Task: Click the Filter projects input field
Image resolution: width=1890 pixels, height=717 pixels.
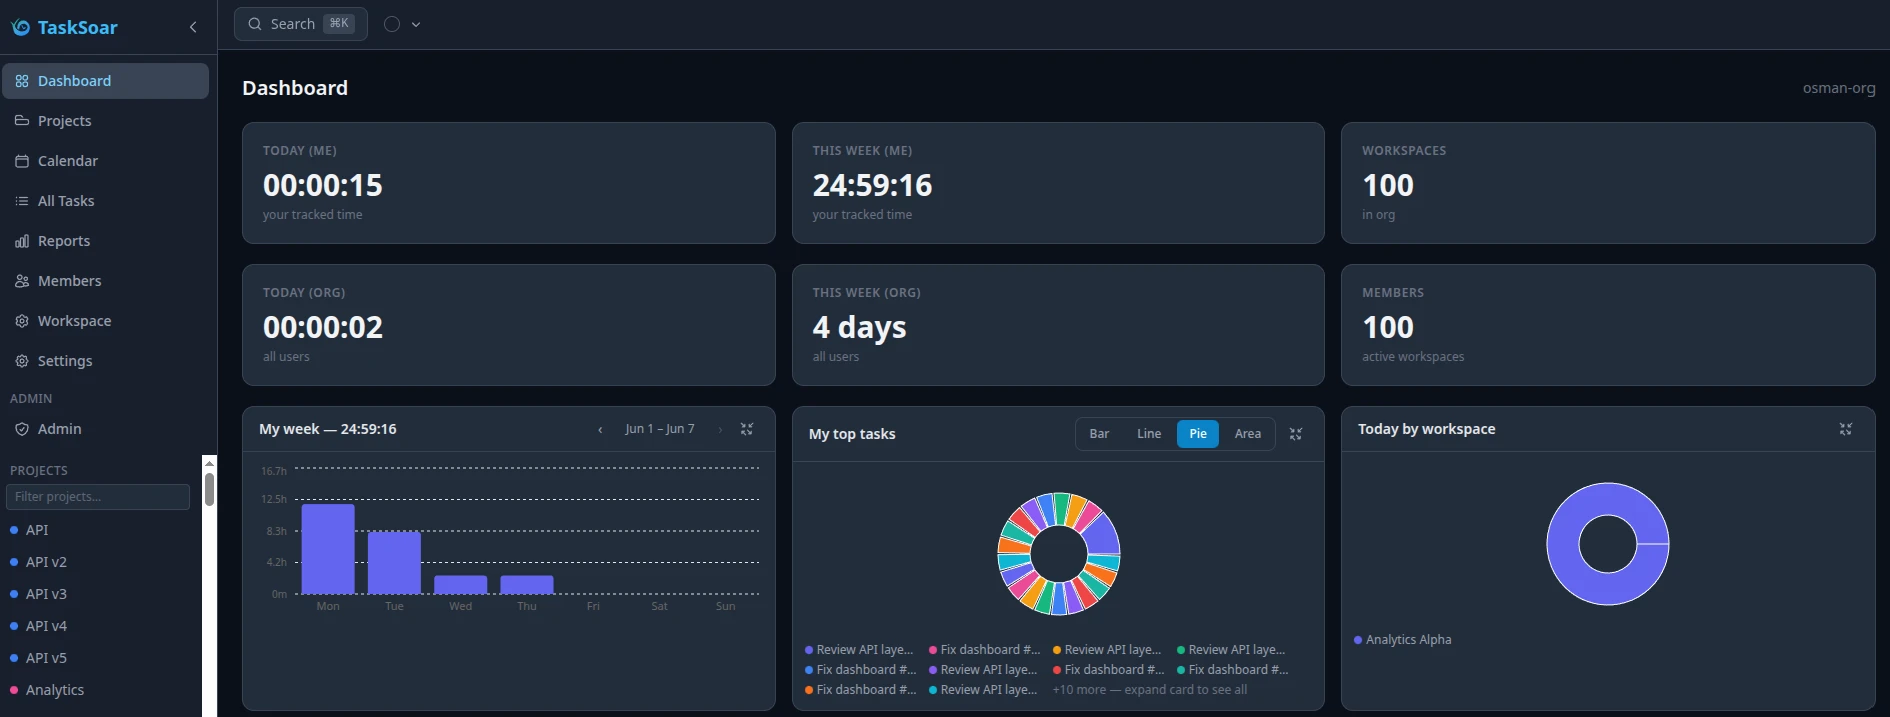Action: (98, 497)
